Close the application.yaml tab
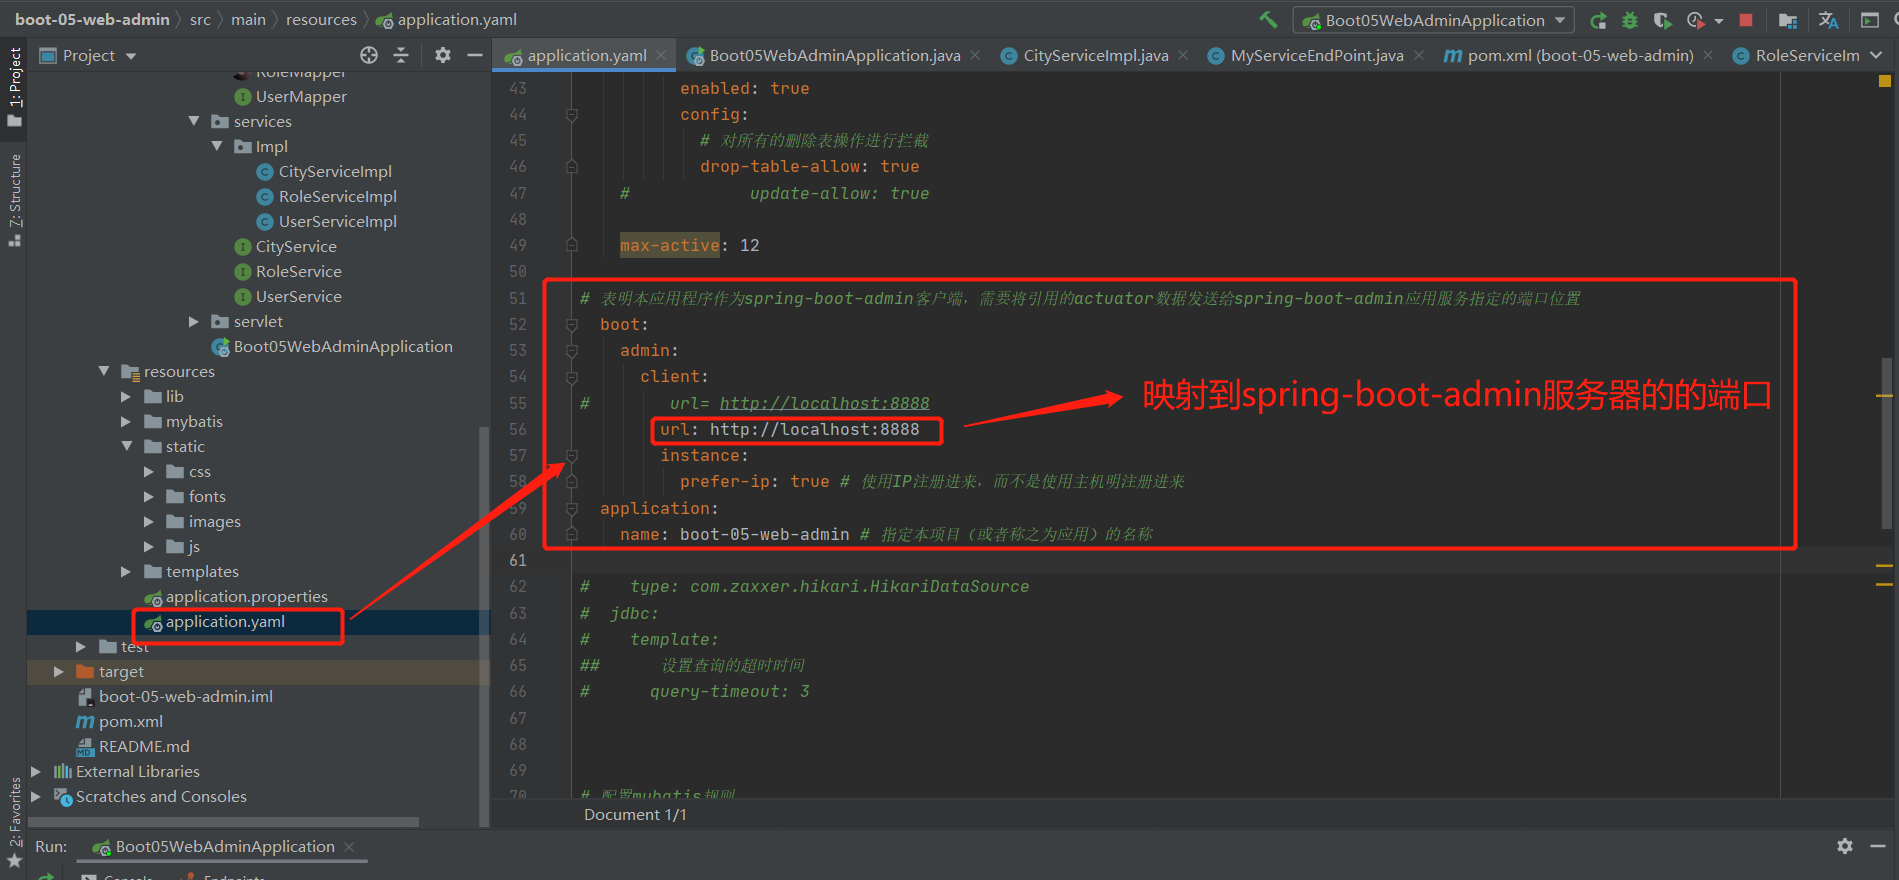 click(x=662, y=56)
